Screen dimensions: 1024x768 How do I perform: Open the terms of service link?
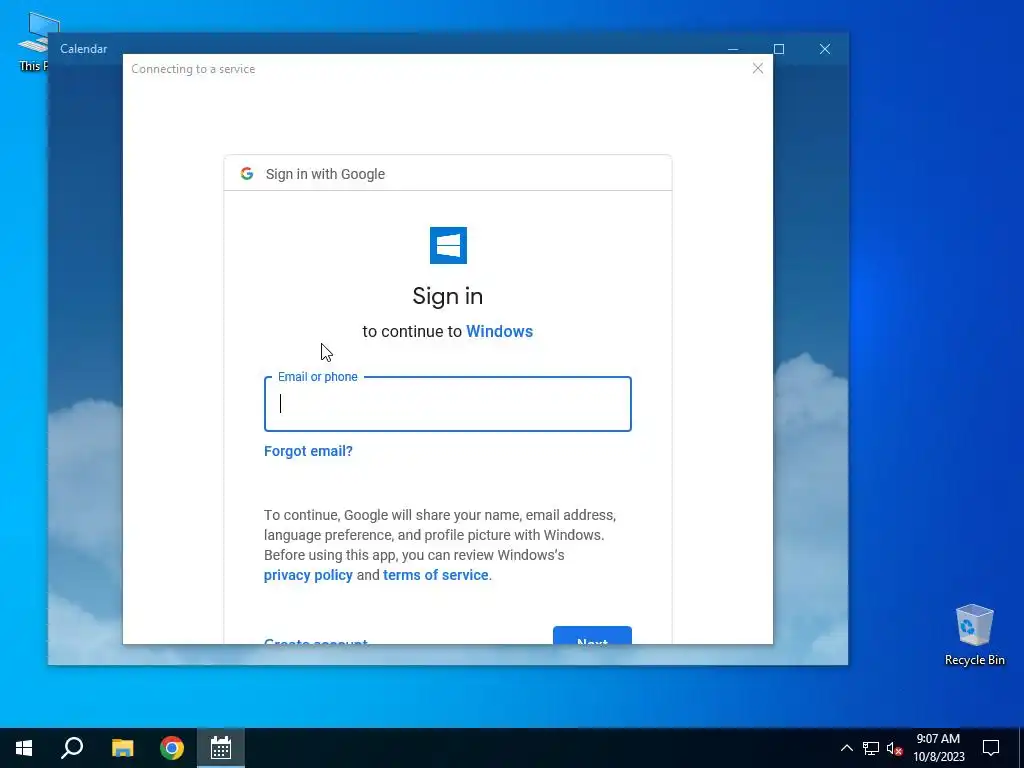coord(436,575)
